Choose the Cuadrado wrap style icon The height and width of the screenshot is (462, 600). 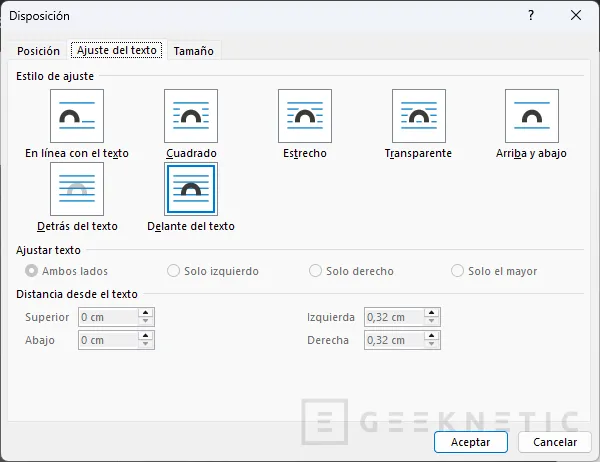click(191, 116)
